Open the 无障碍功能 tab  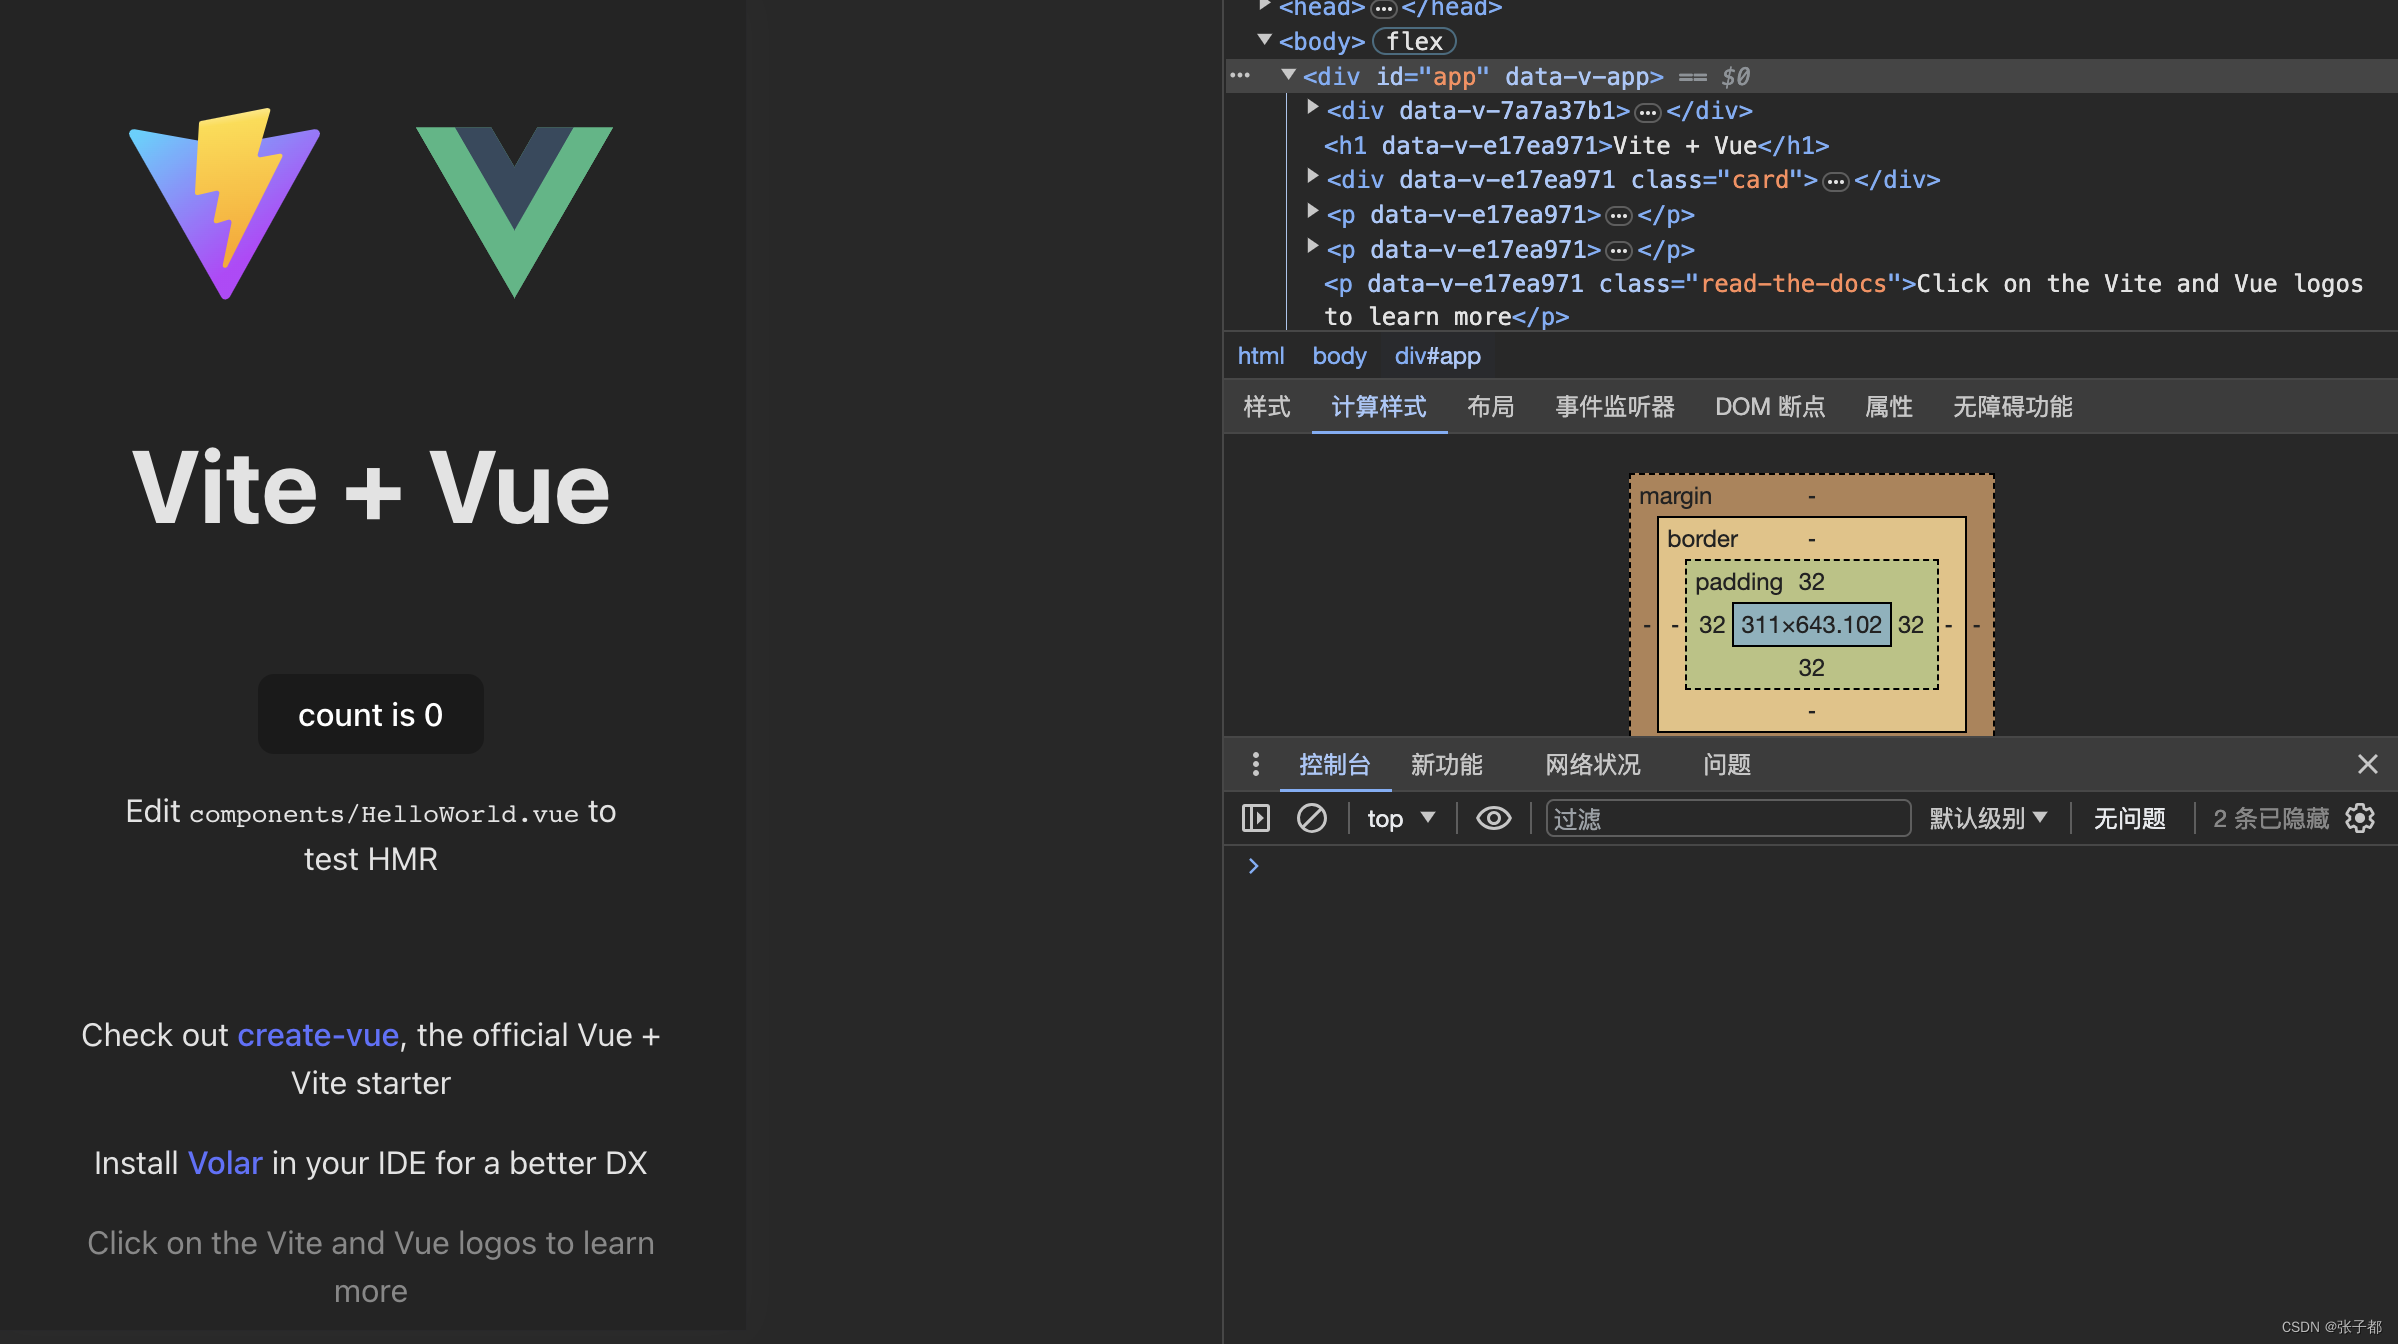click(x=2012, y=407)
